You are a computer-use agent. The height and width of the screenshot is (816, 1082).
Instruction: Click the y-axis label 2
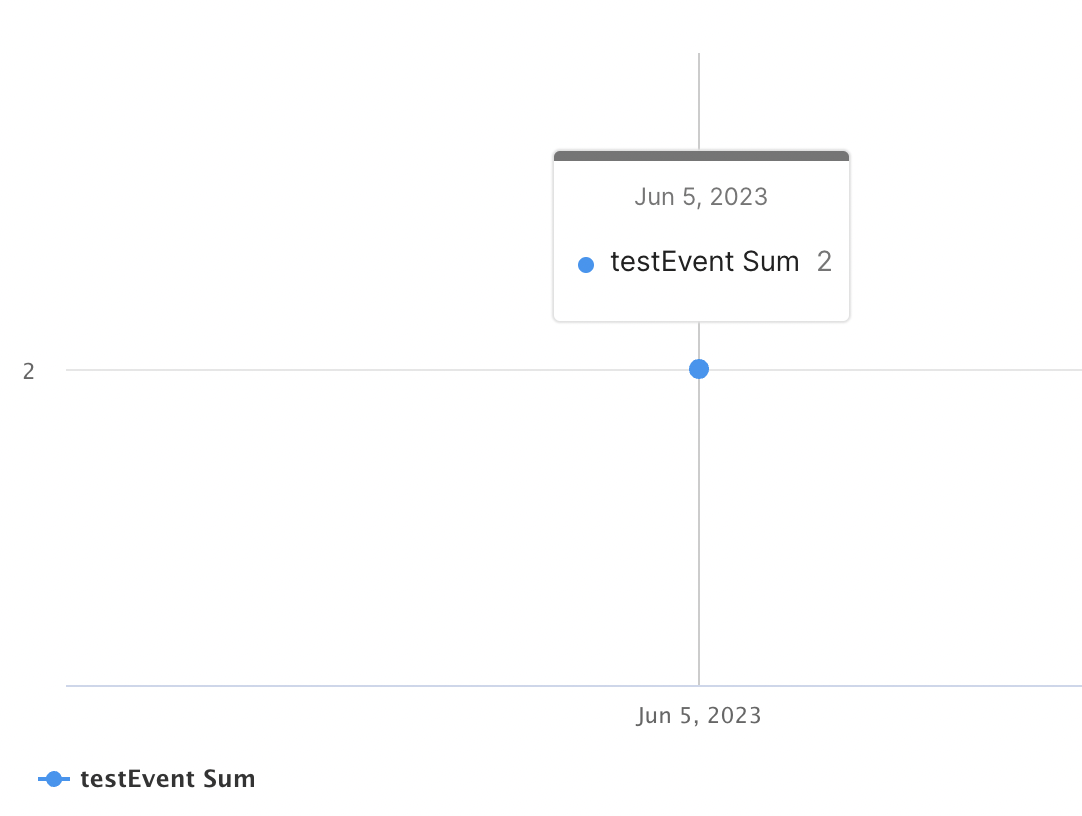[x=29, y=371]
